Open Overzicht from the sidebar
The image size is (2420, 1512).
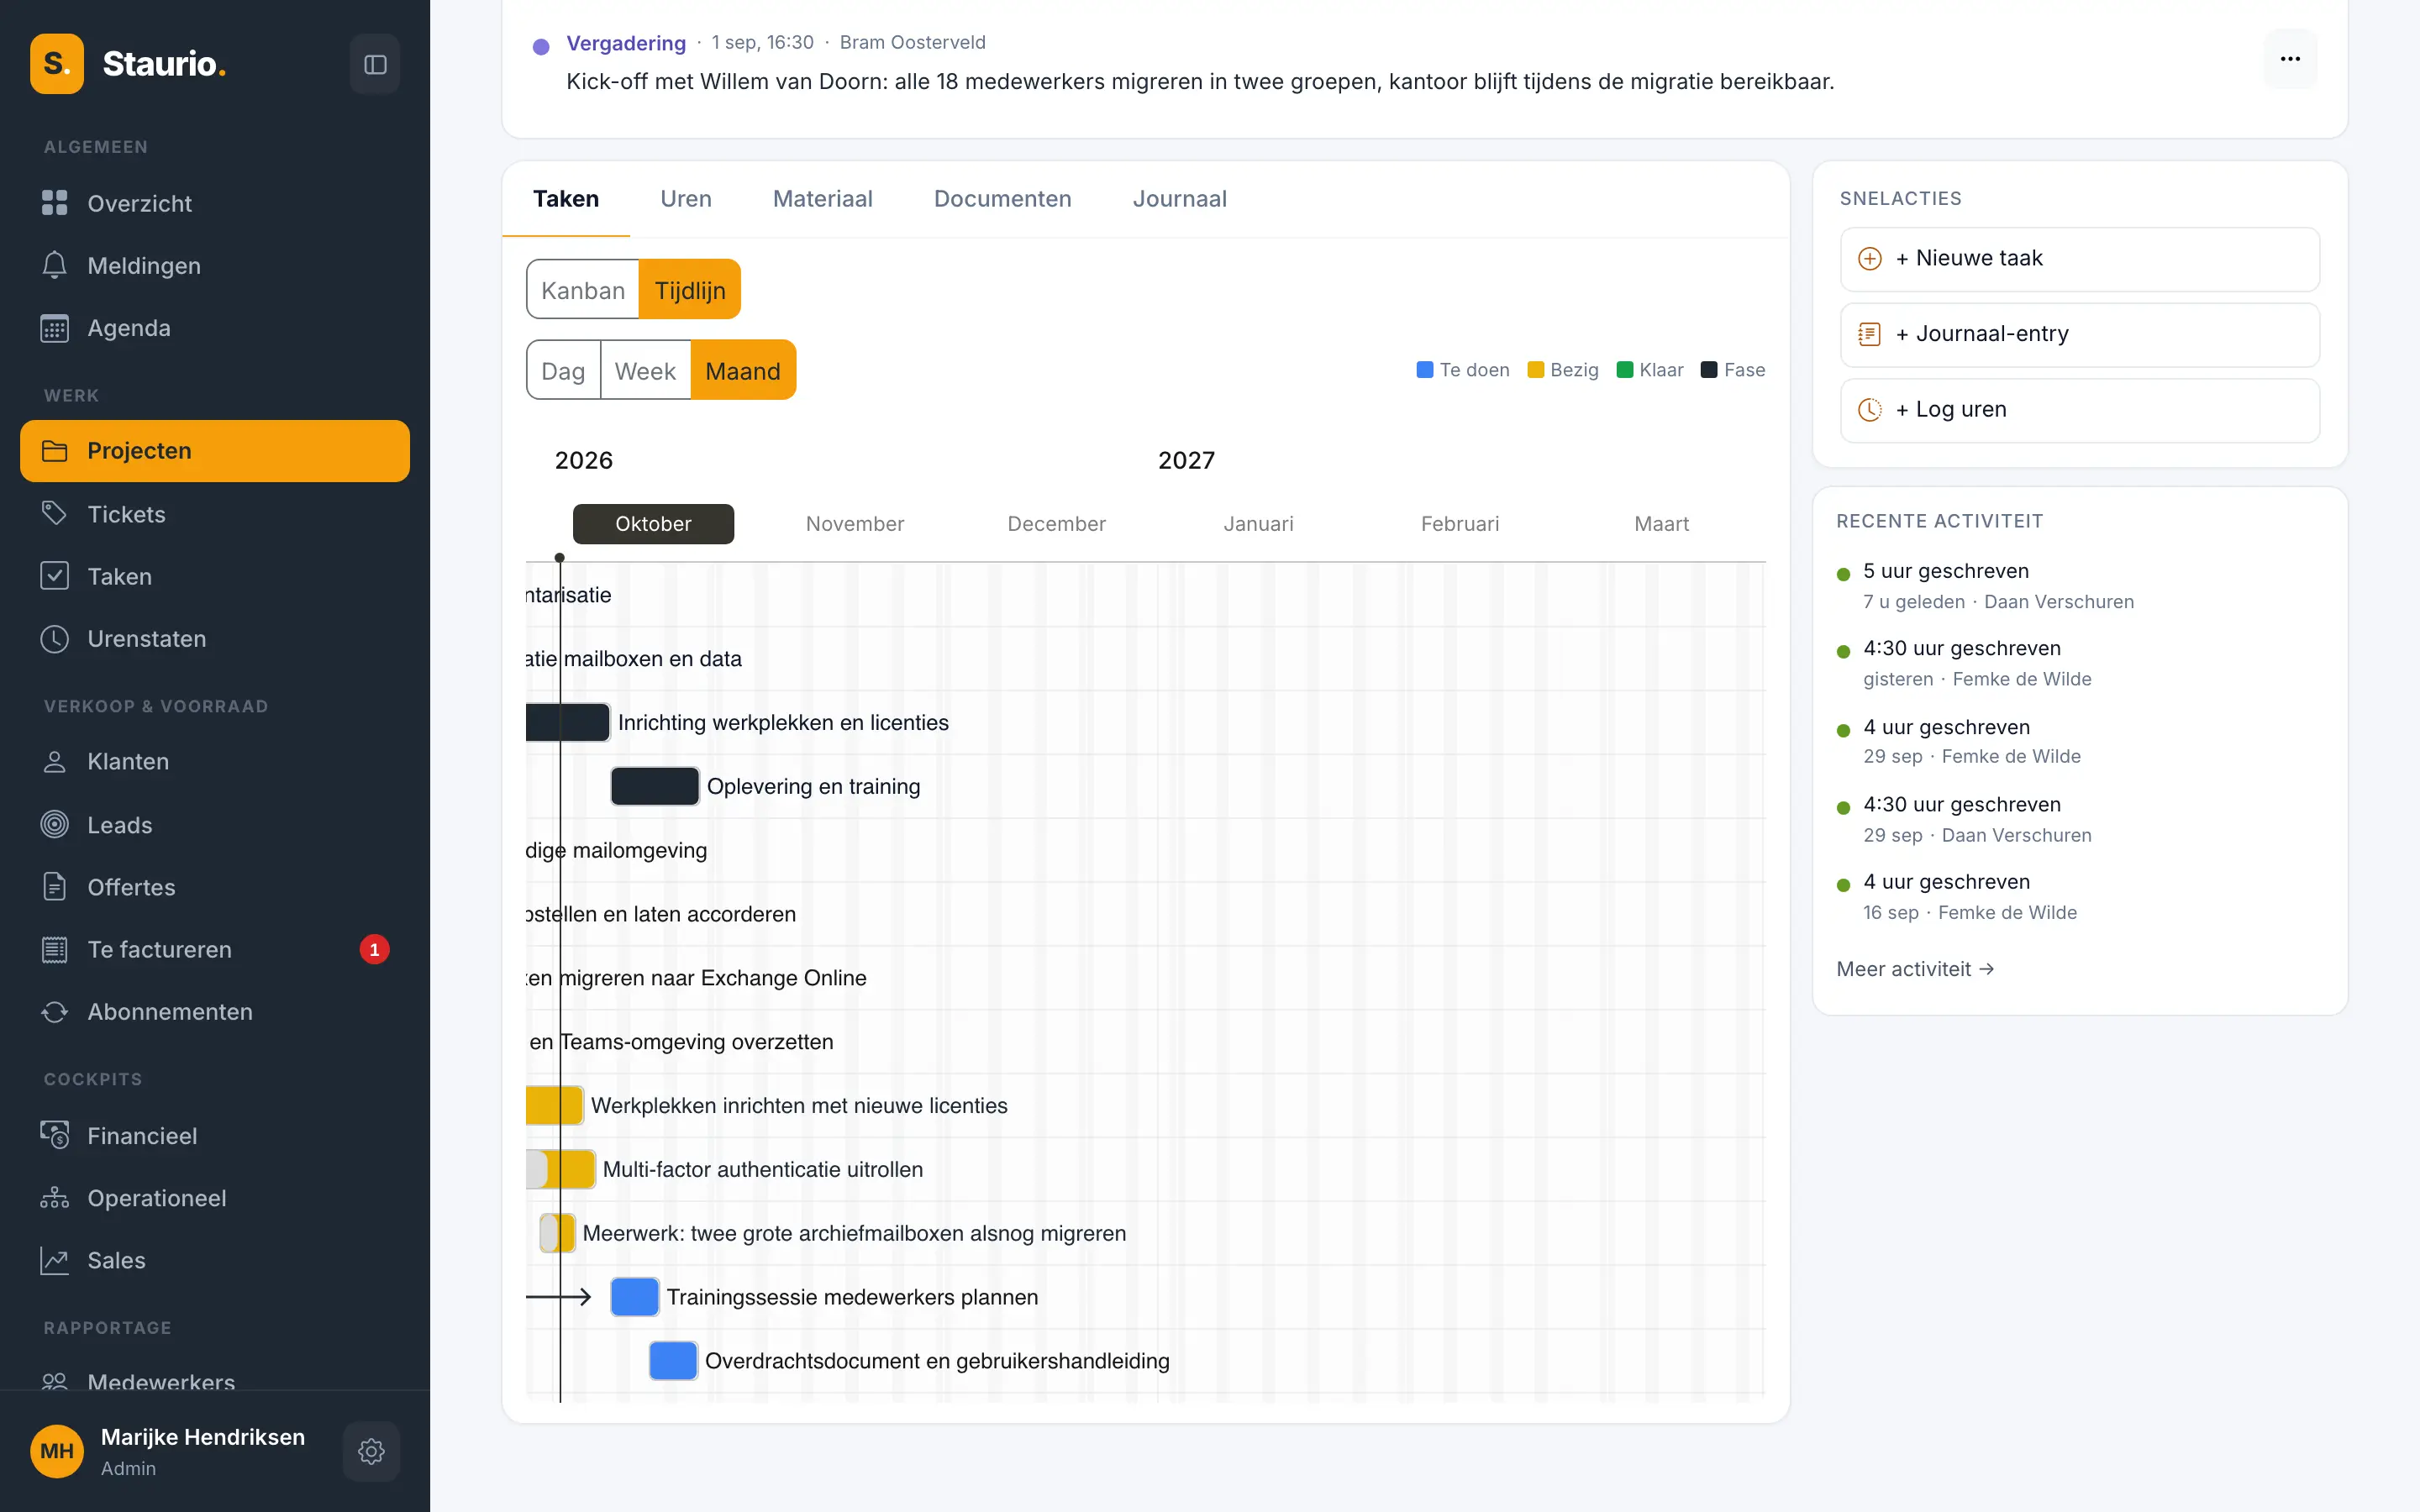(x=215, y=203)
